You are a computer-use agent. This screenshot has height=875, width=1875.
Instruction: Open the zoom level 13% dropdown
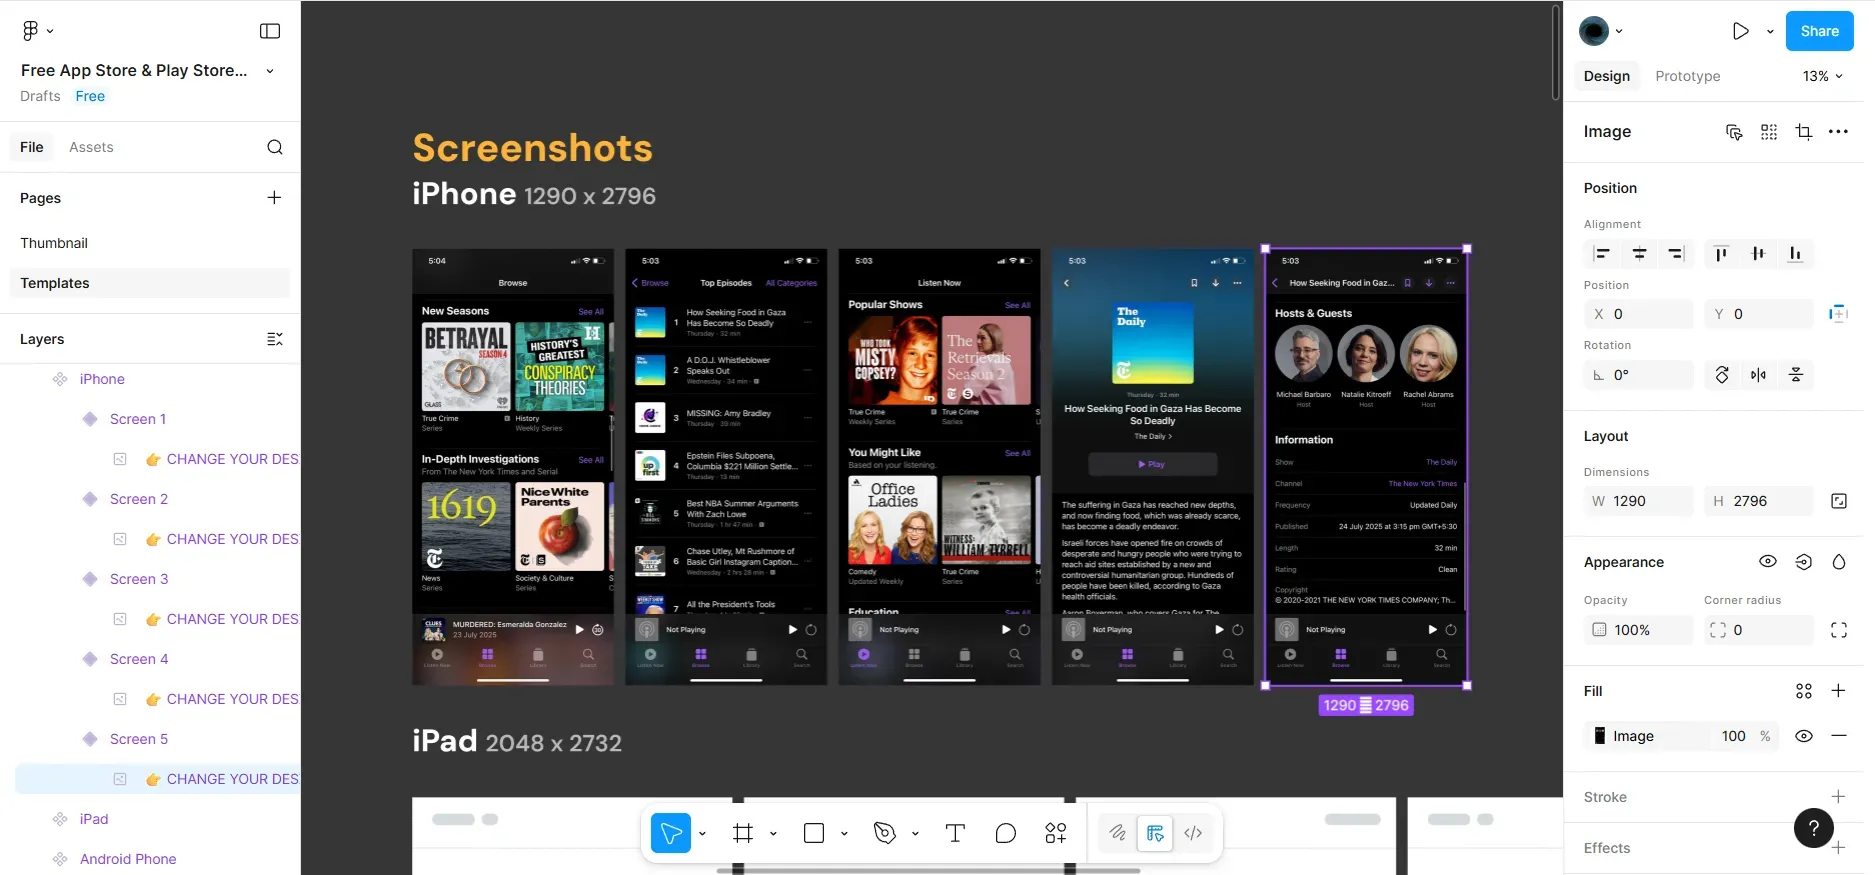(1822, 76)
